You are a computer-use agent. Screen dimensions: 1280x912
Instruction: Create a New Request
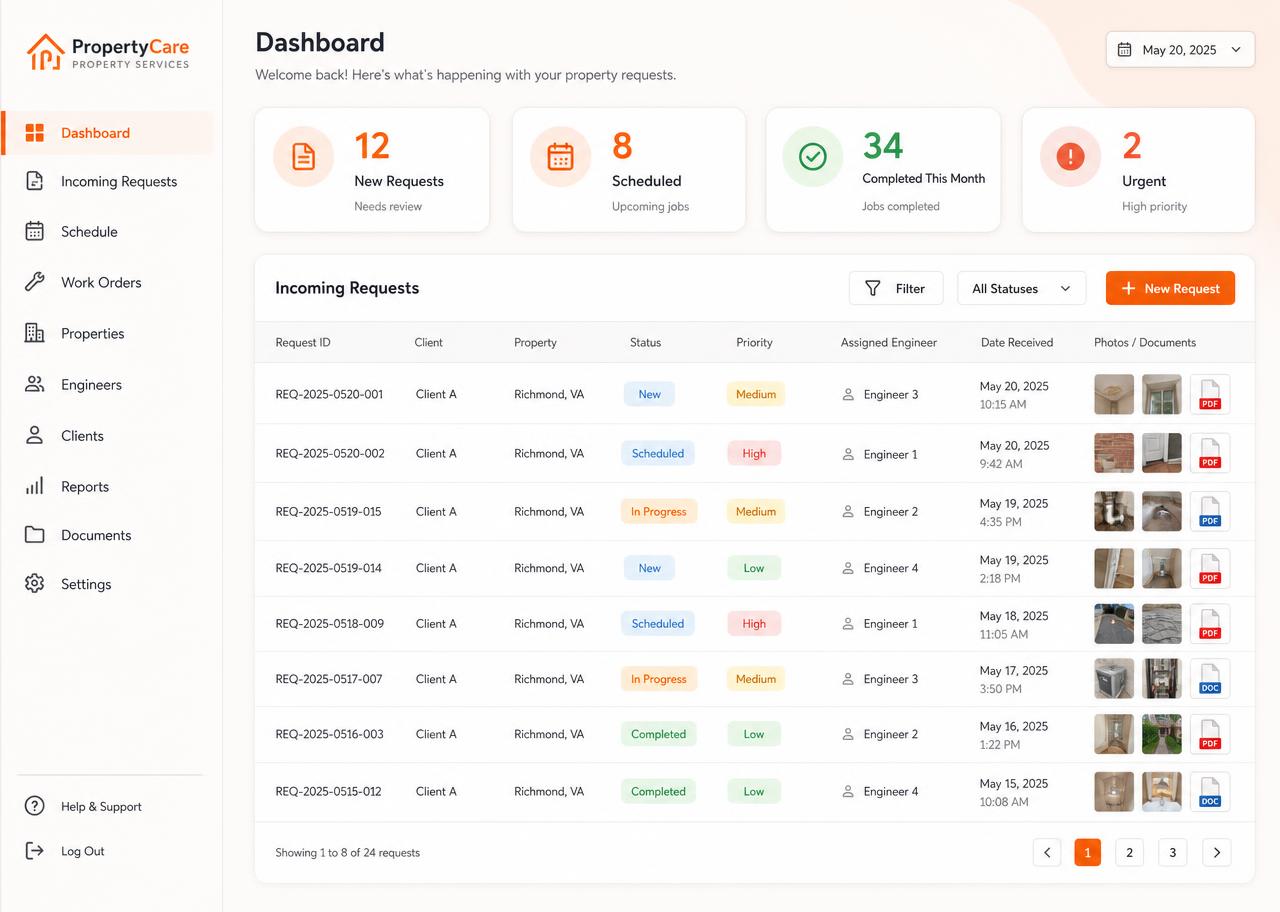pyautogui.click(x=1170, y=288)
